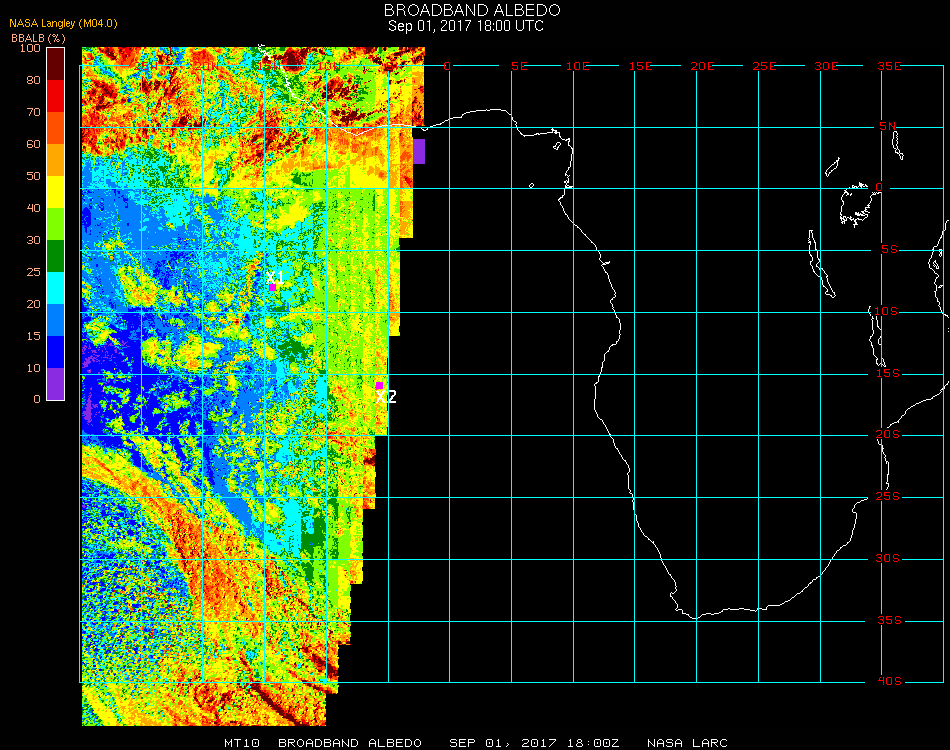Click the 30S latitude label
This screenshot has height=750, width=950.
point(888,559)
